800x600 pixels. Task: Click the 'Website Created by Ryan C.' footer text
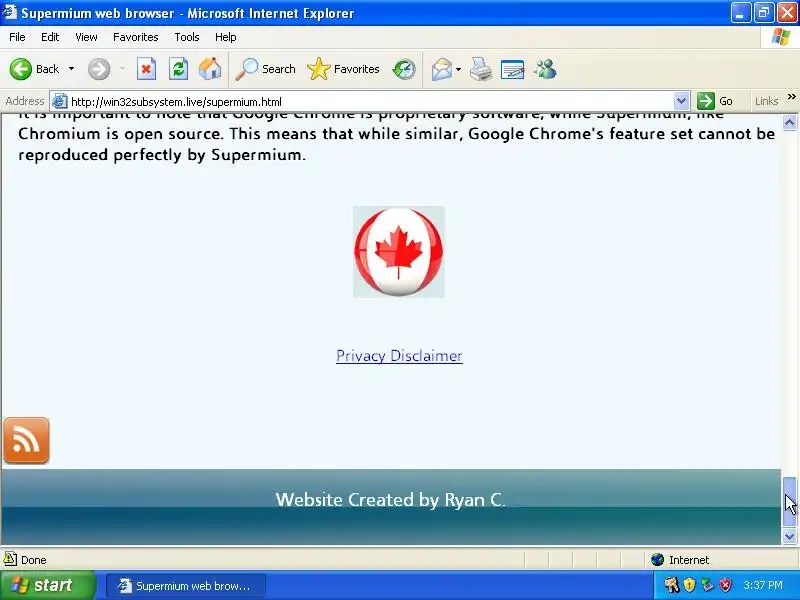pyautogui.click(x=391, y=499)
